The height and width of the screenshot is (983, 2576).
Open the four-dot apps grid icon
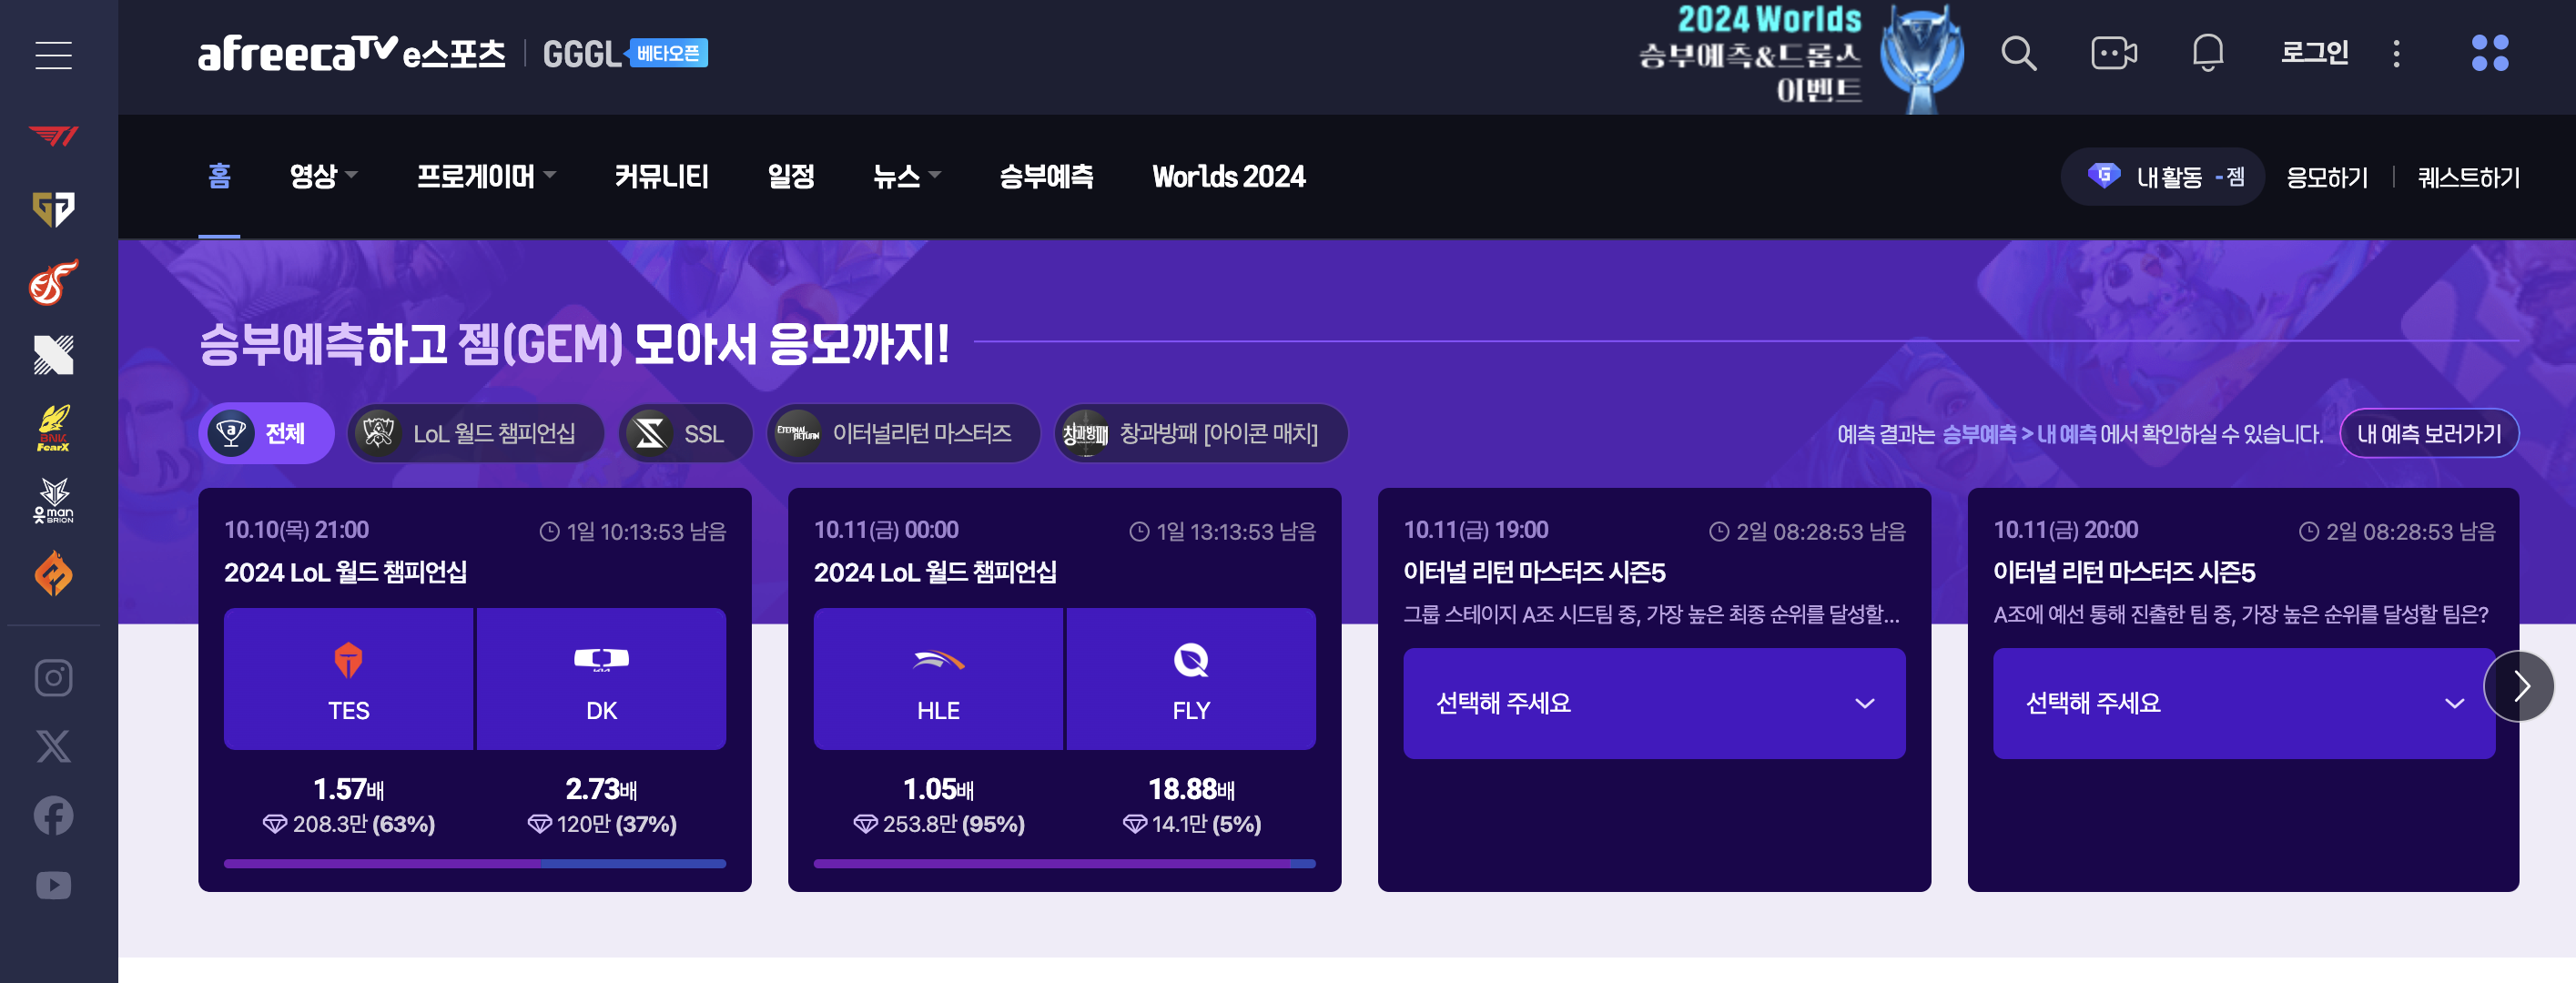(x=2489, y=53)
